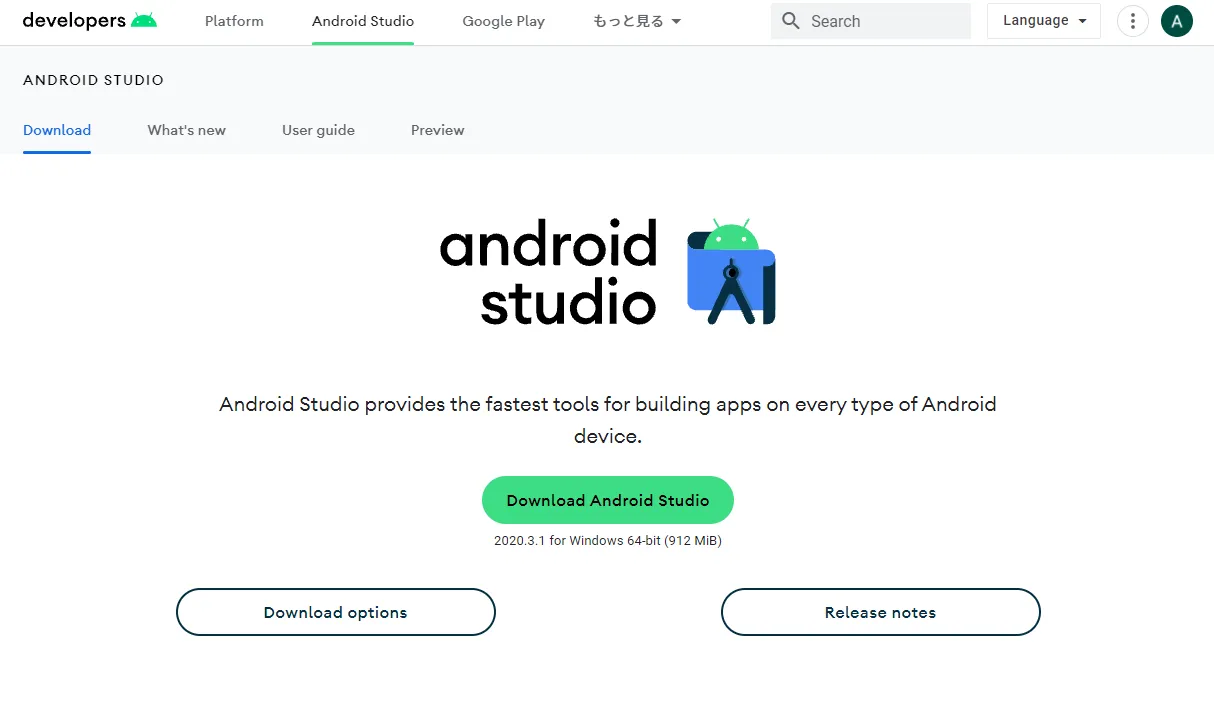The width and height of the screenshot is (1214, 712).
Task: View the Release notes
Action: [x=880, y=612]
